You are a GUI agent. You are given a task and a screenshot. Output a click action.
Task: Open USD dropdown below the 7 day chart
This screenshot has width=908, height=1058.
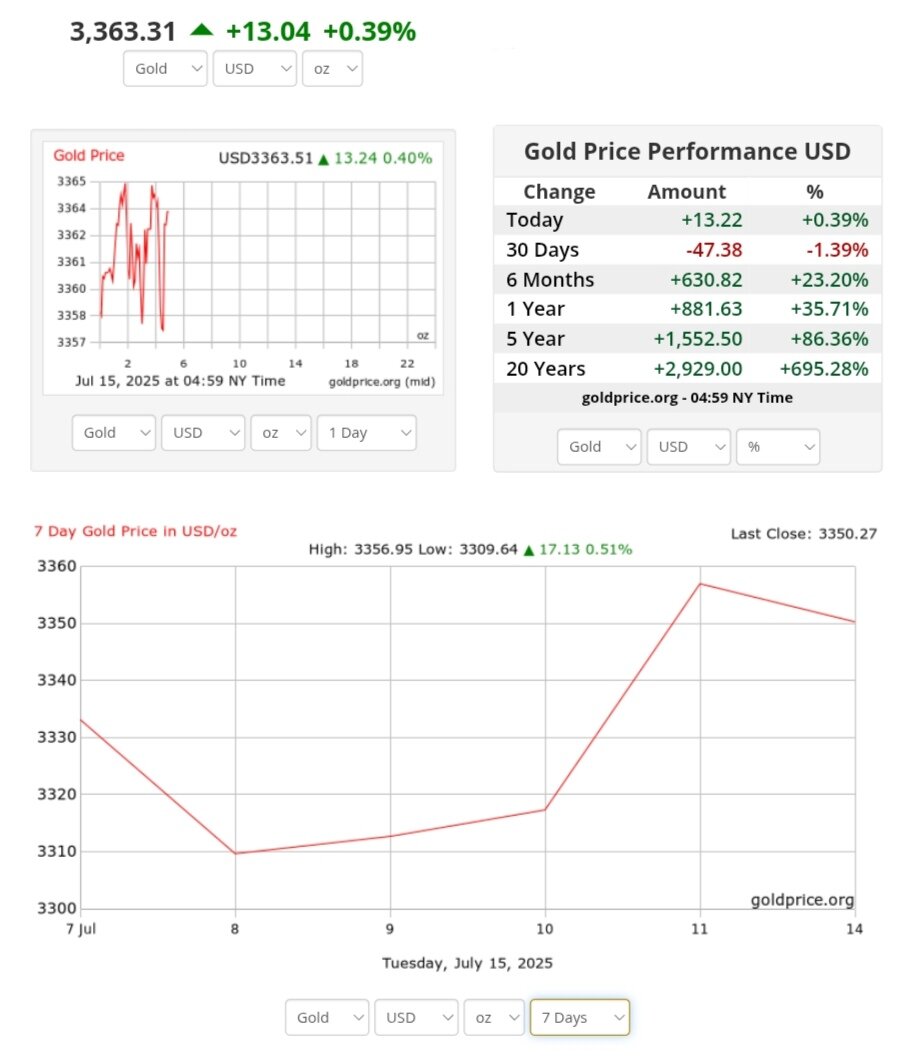[x=416, y=1017]
